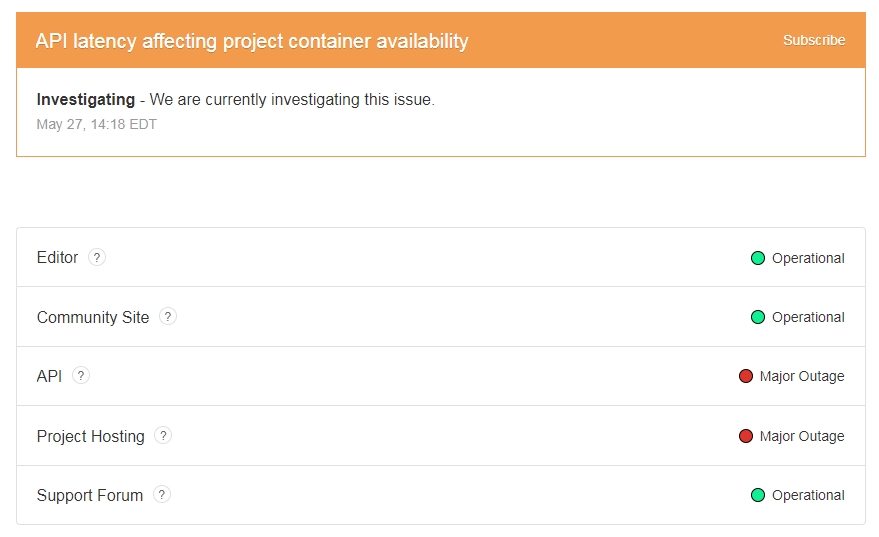879x537 pixels.
Task: Open the help tooltip for API
Action: pos(81,376)
